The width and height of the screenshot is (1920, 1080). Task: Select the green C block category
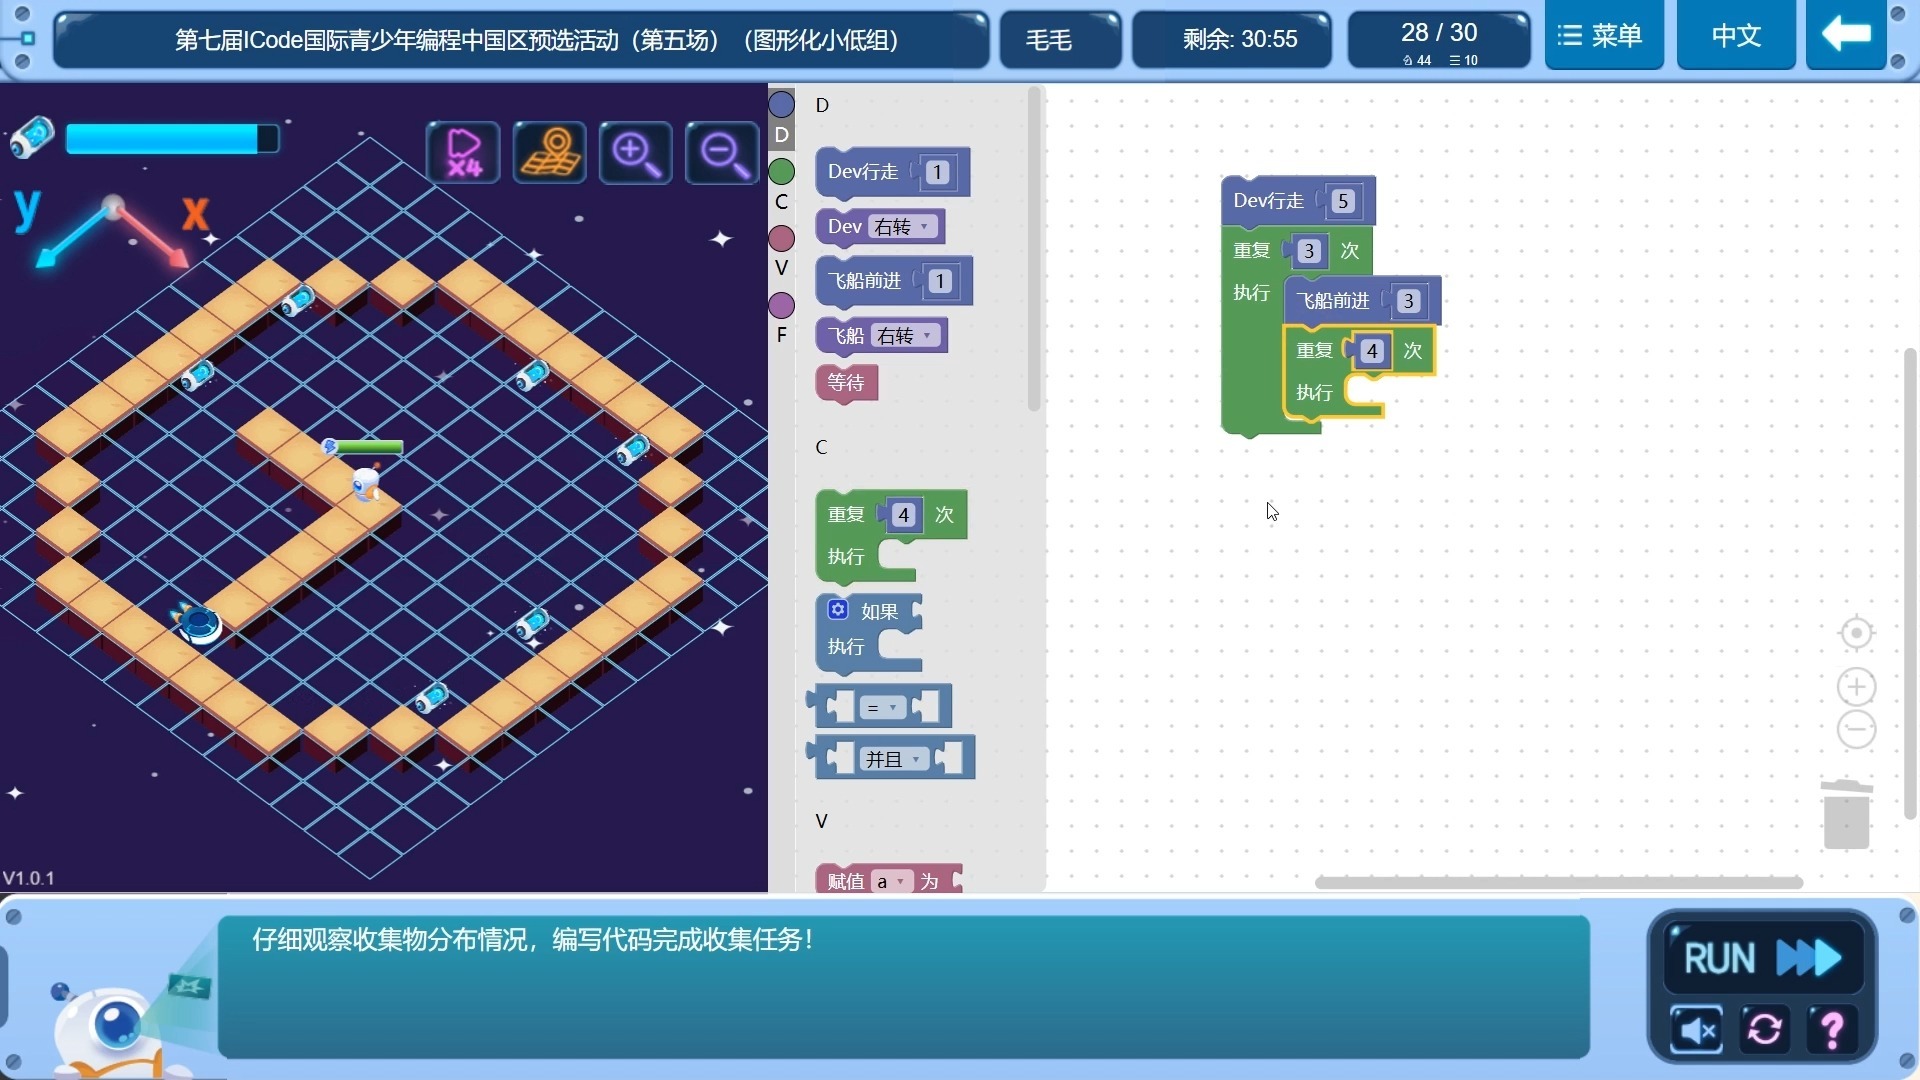pyautogui.click(x=782, y=172)
